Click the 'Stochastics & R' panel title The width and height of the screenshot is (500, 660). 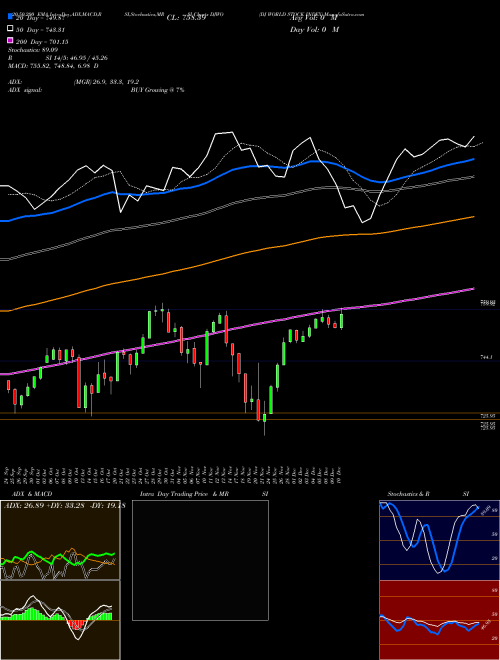(409, 494)
